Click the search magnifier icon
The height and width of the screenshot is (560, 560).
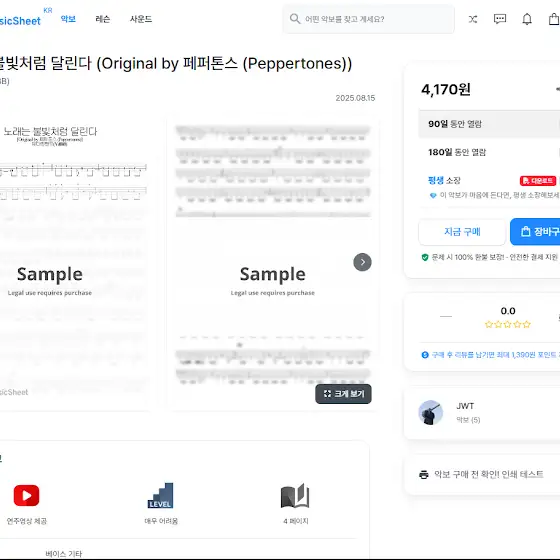click(295, 19)
